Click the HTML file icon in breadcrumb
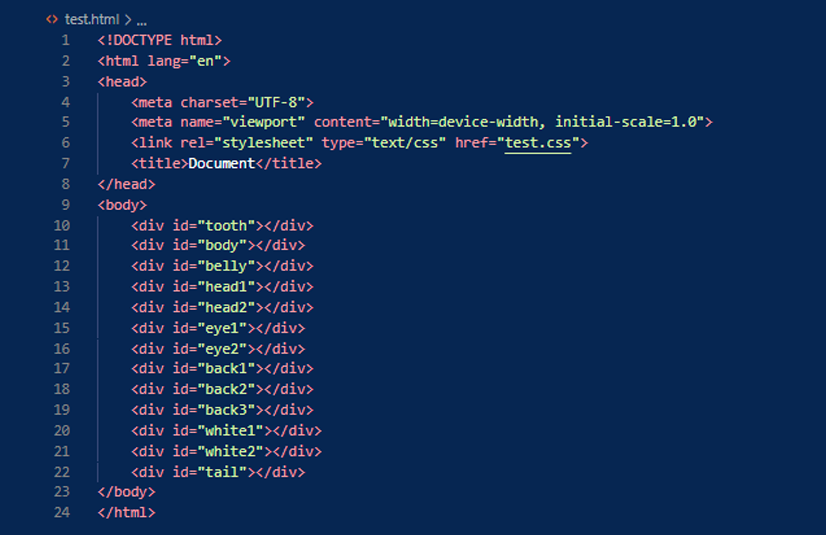The image size is (826, 535). (51, 20)
